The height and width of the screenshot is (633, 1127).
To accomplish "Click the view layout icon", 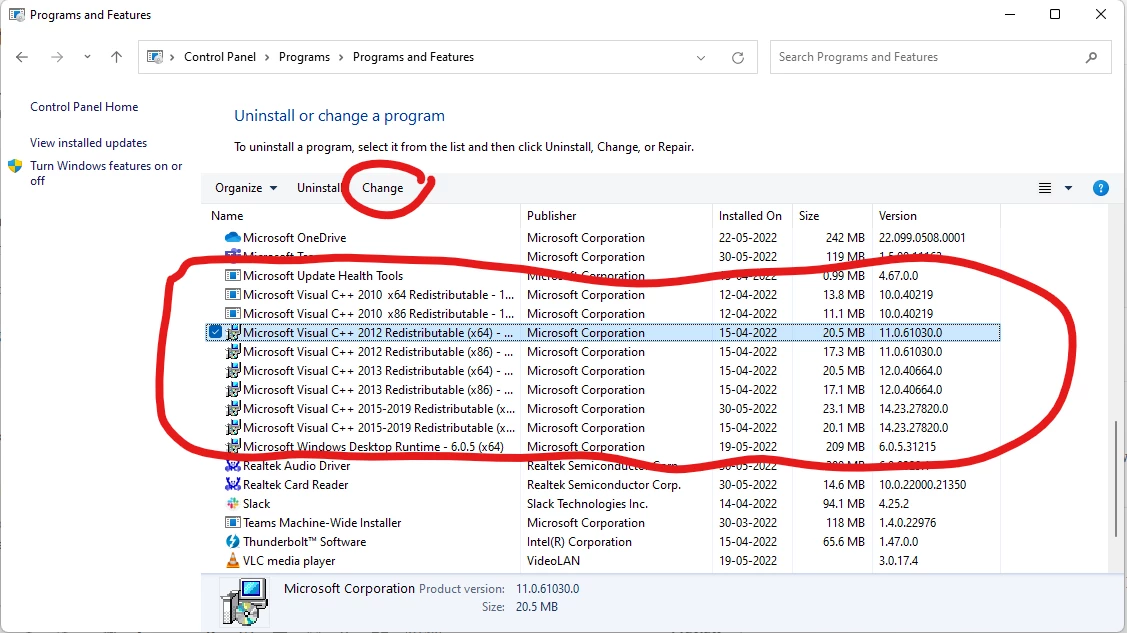I will pos(1044,188).
